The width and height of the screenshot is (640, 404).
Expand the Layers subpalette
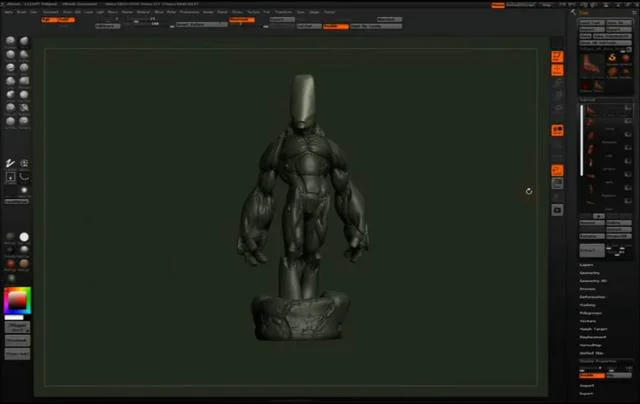pos(587,265)
